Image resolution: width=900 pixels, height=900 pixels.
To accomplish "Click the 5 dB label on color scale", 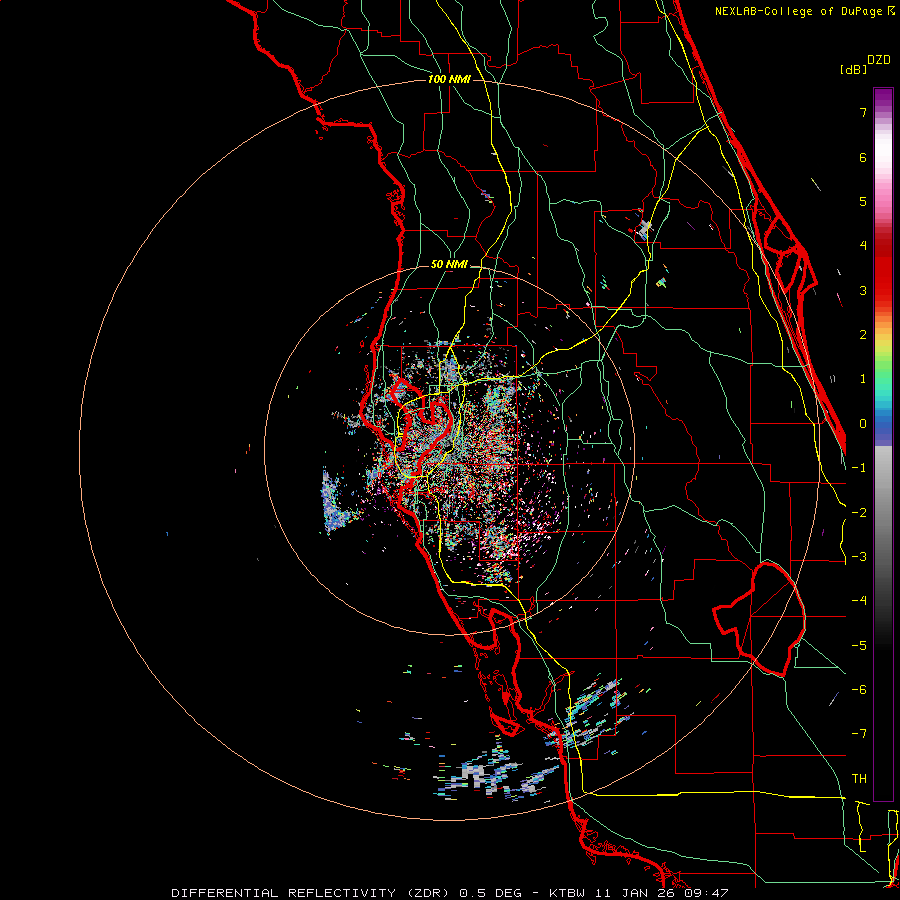I will point(863,201).
